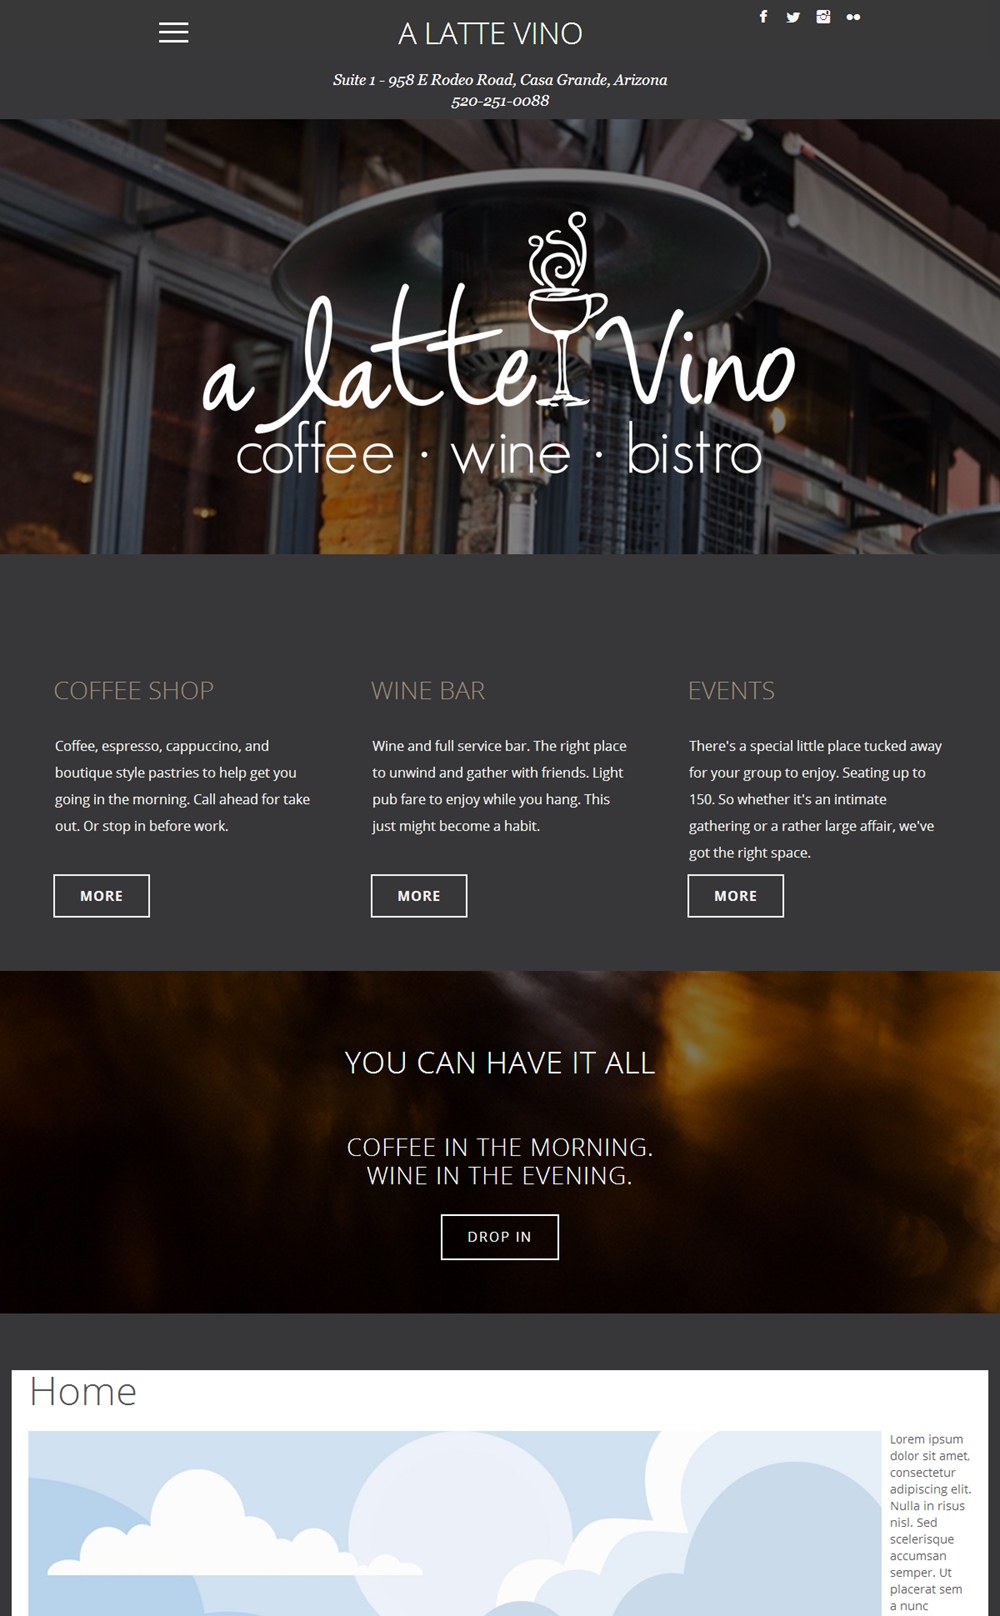Click the phone number 520-251-0088

click(500, 101)
